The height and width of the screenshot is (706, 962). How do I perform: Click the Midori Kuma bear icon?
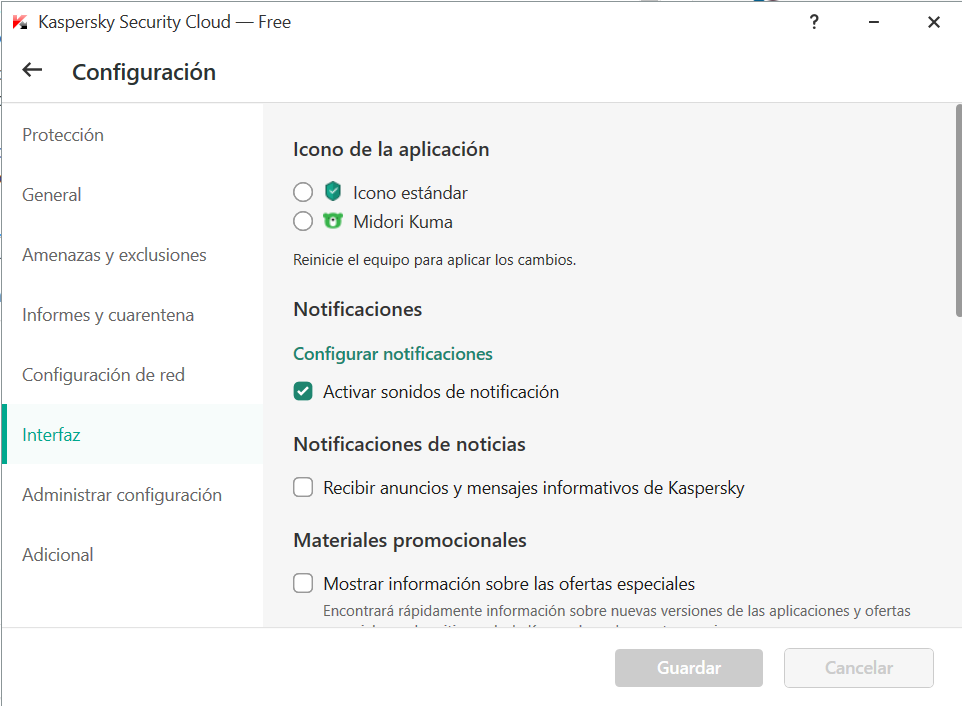coord(333,221)
